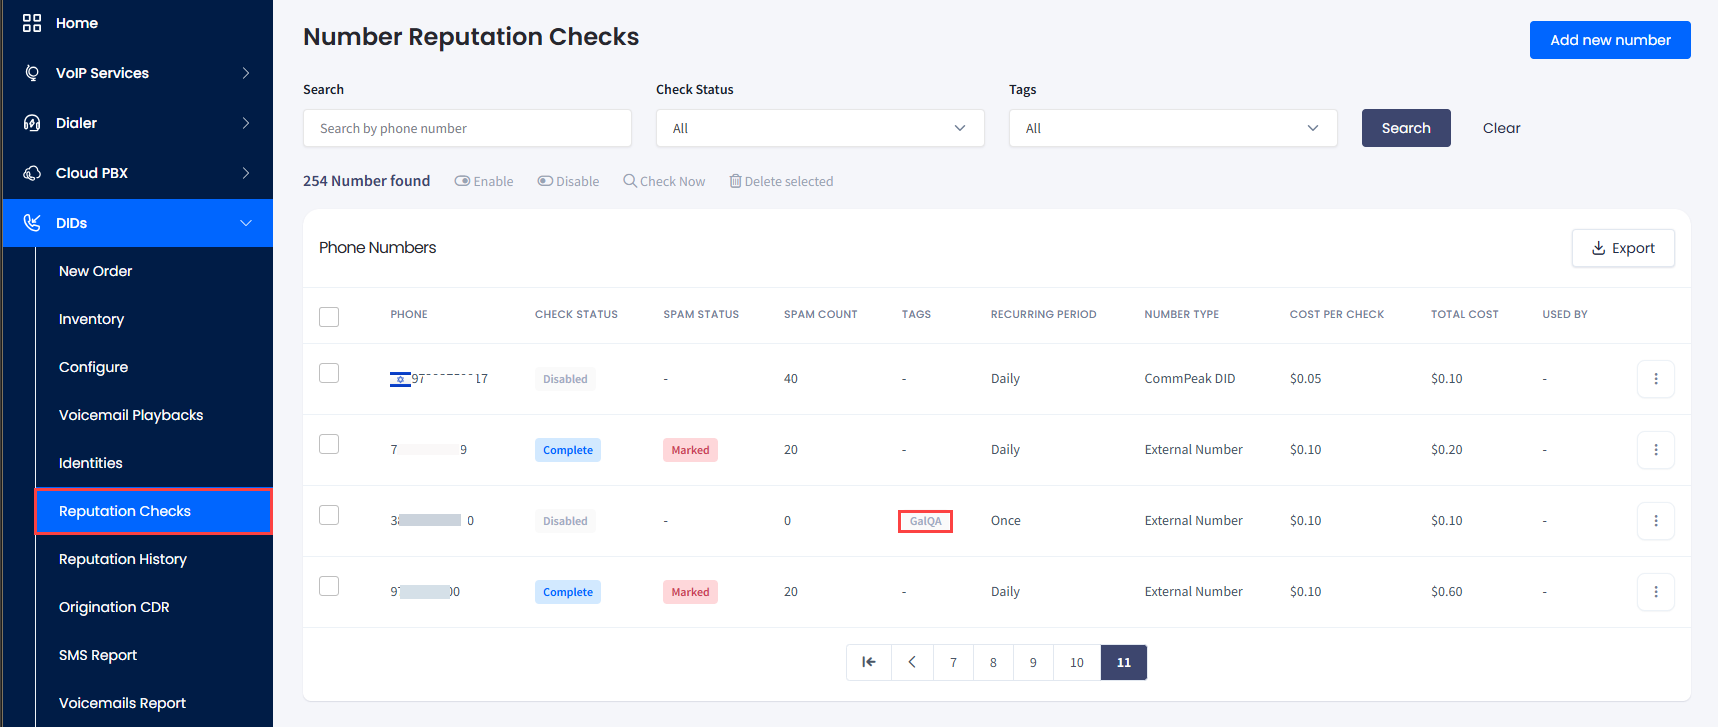Viewport: 1718px width, 727px height.
Task: Sort by CHECK STATUS column header
Action: (x=576, y=314)
